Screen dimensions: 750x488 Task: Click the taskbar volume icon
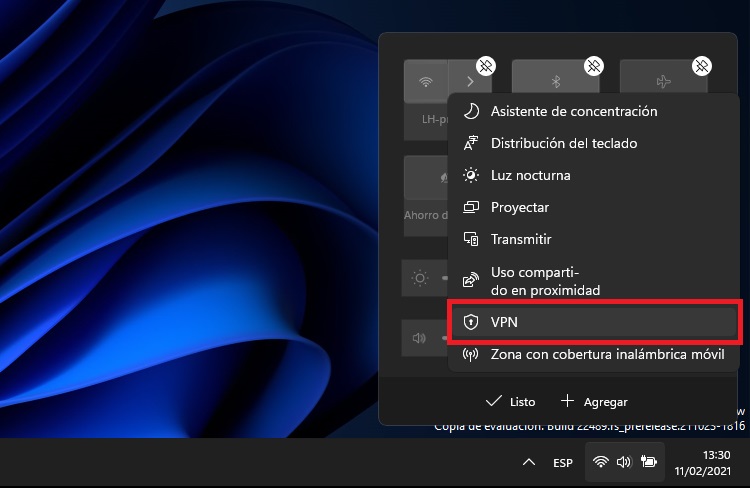[624, 462]
